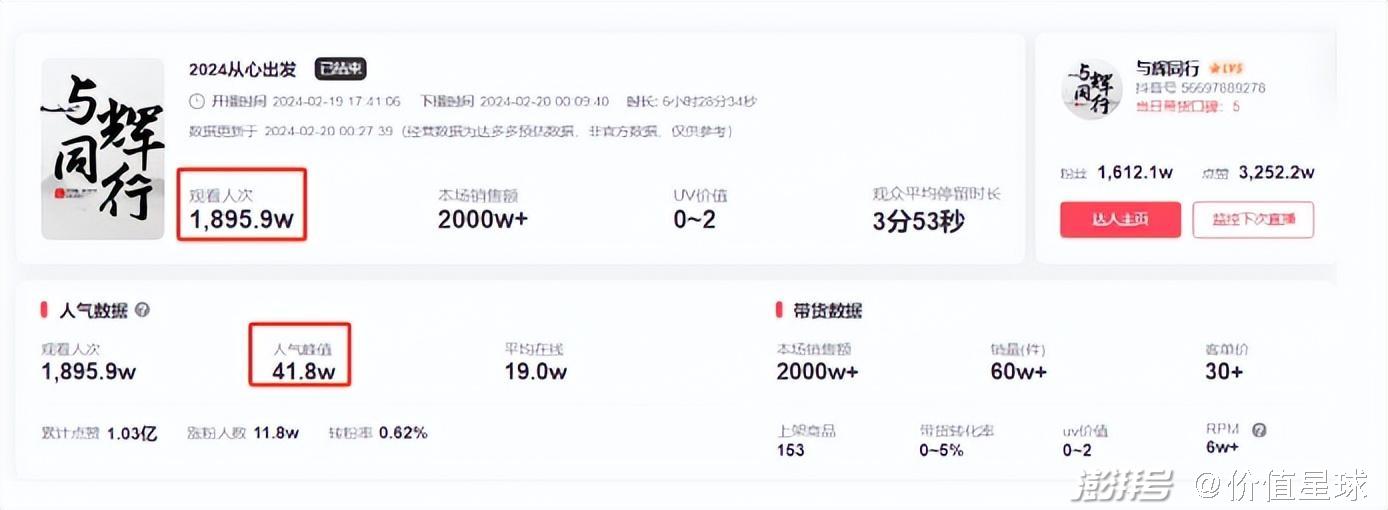Open the large 与辉同行 livestream cover thumbnail
The height and width of the screenshot is (510, 1388).
[103, 149]
